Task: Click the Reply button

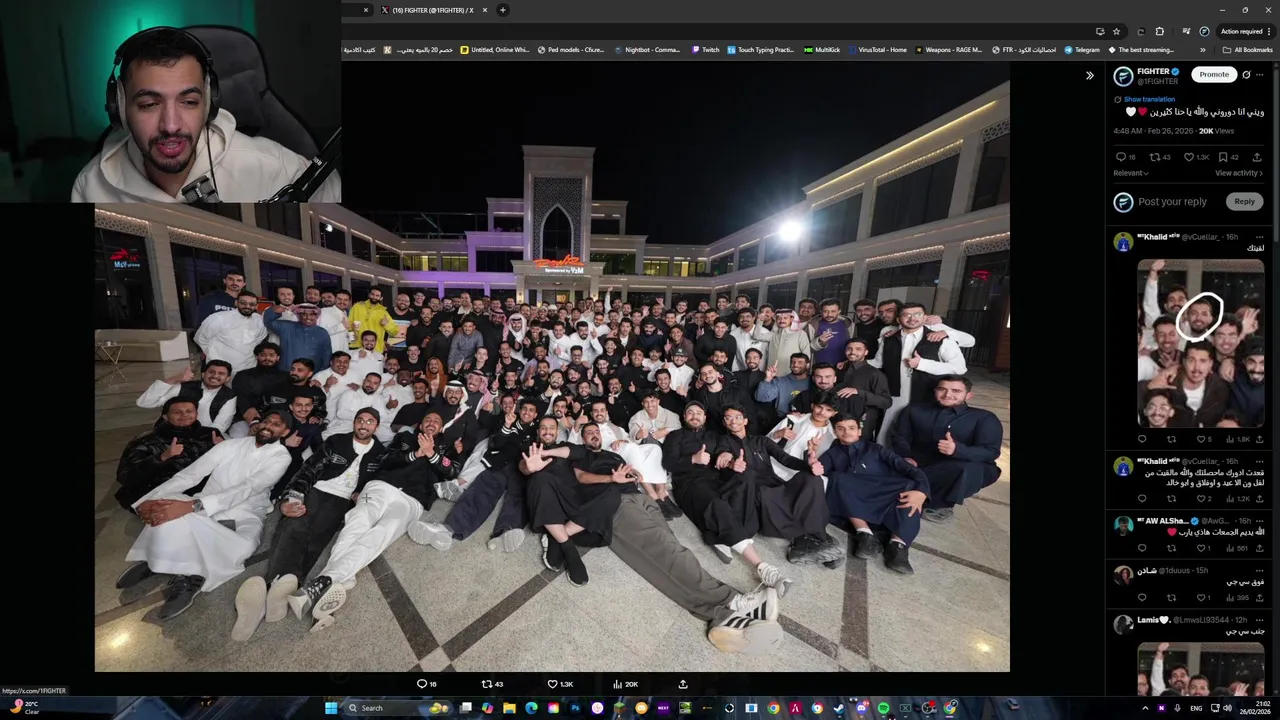Action: [x=1244, y=202]
